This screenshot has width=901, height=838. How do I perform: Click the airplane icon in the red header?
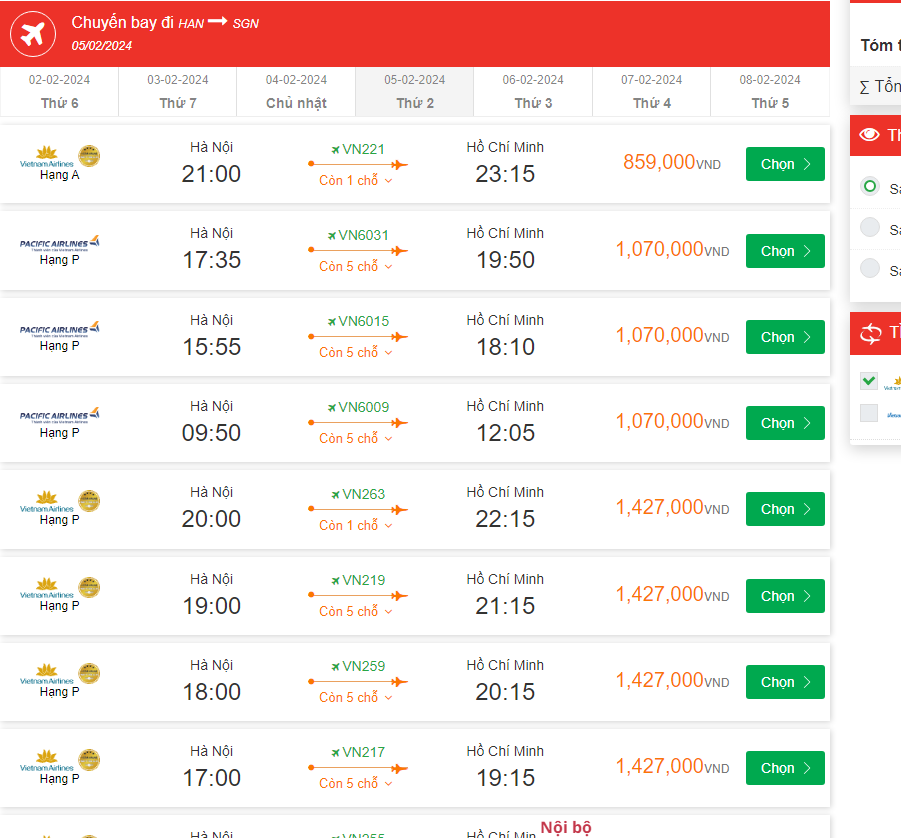pyautogui.click(x=33, y=35)
